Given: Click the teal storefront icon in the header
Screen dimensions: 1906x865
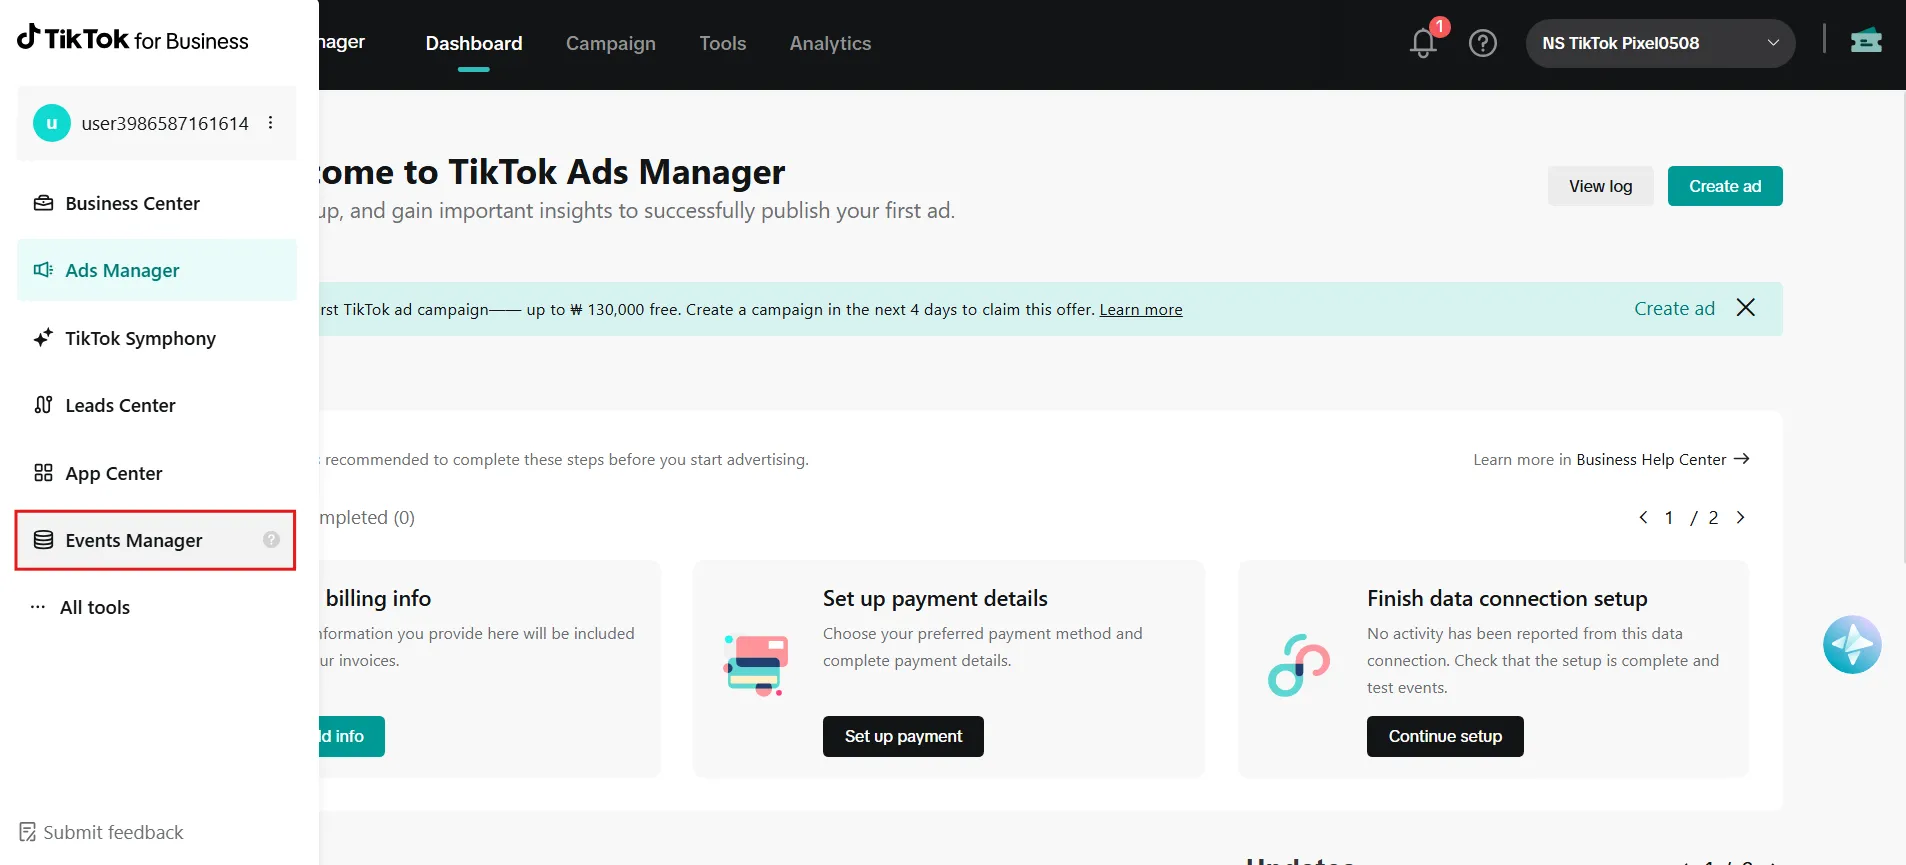Looking at the screenshot, I should coord(1866,41).
